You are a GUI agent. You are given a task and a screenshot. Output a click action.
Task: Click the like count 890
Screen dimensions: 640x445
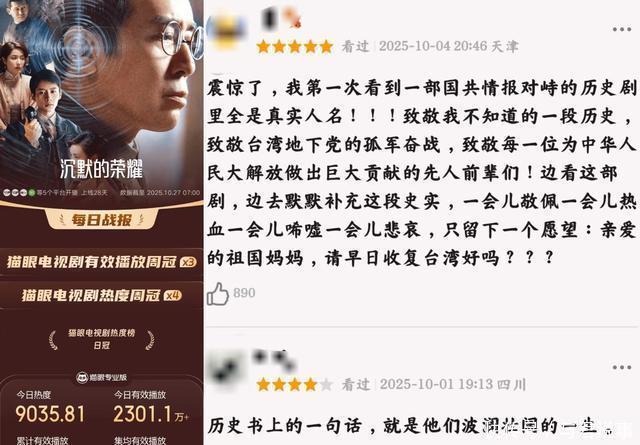coord(244,293)
